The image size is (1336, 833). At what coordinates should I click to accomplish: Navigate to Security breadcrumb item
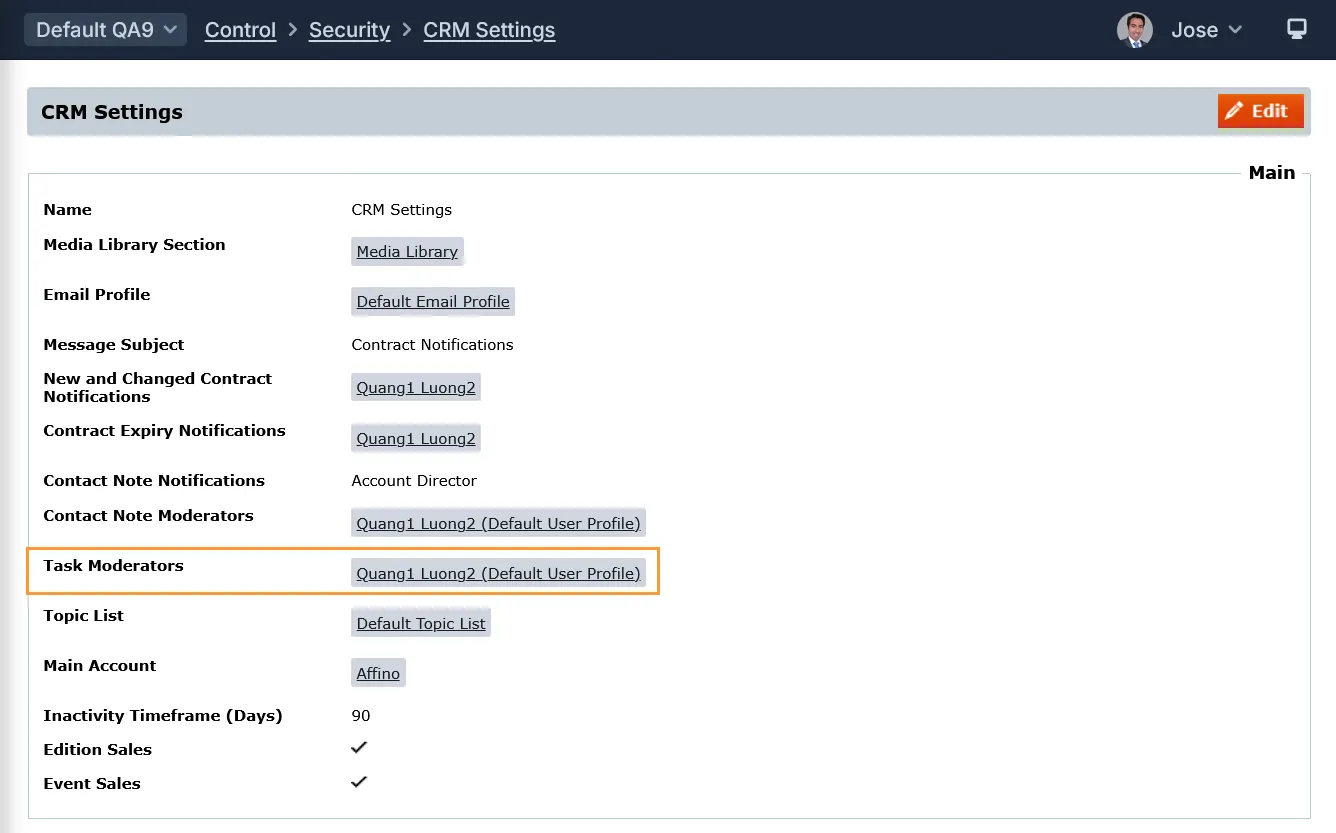coord(349,30)
